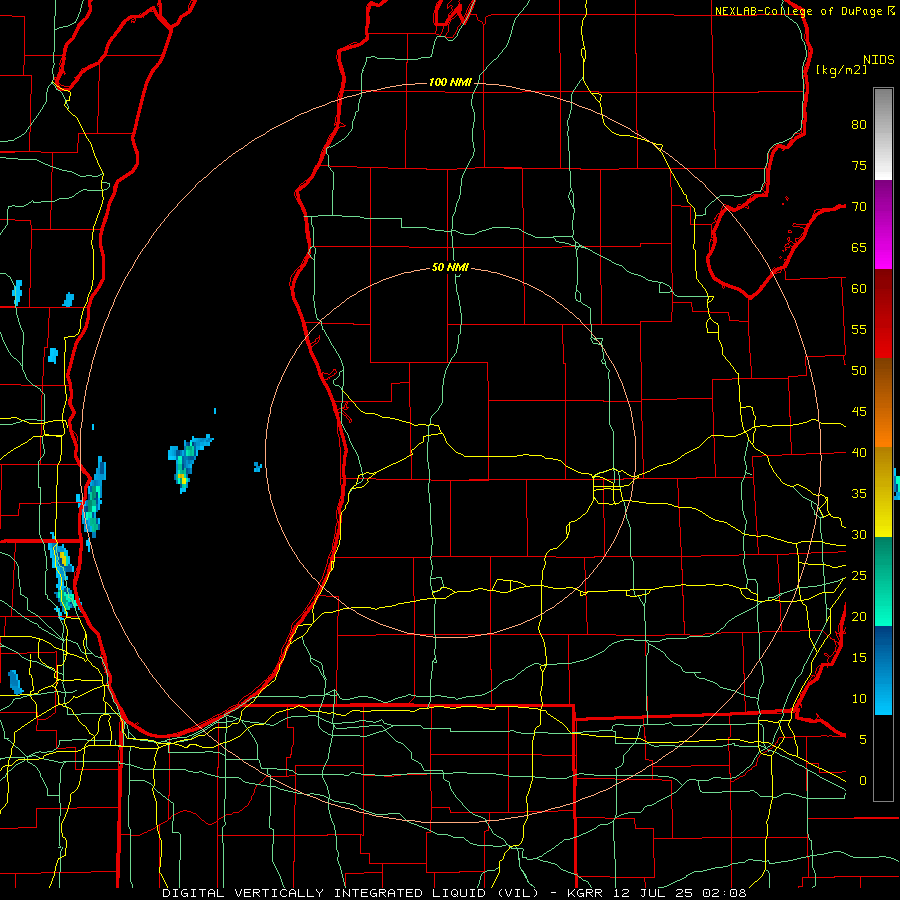Click the [kg/m2] units label

(x=841, y=70)
